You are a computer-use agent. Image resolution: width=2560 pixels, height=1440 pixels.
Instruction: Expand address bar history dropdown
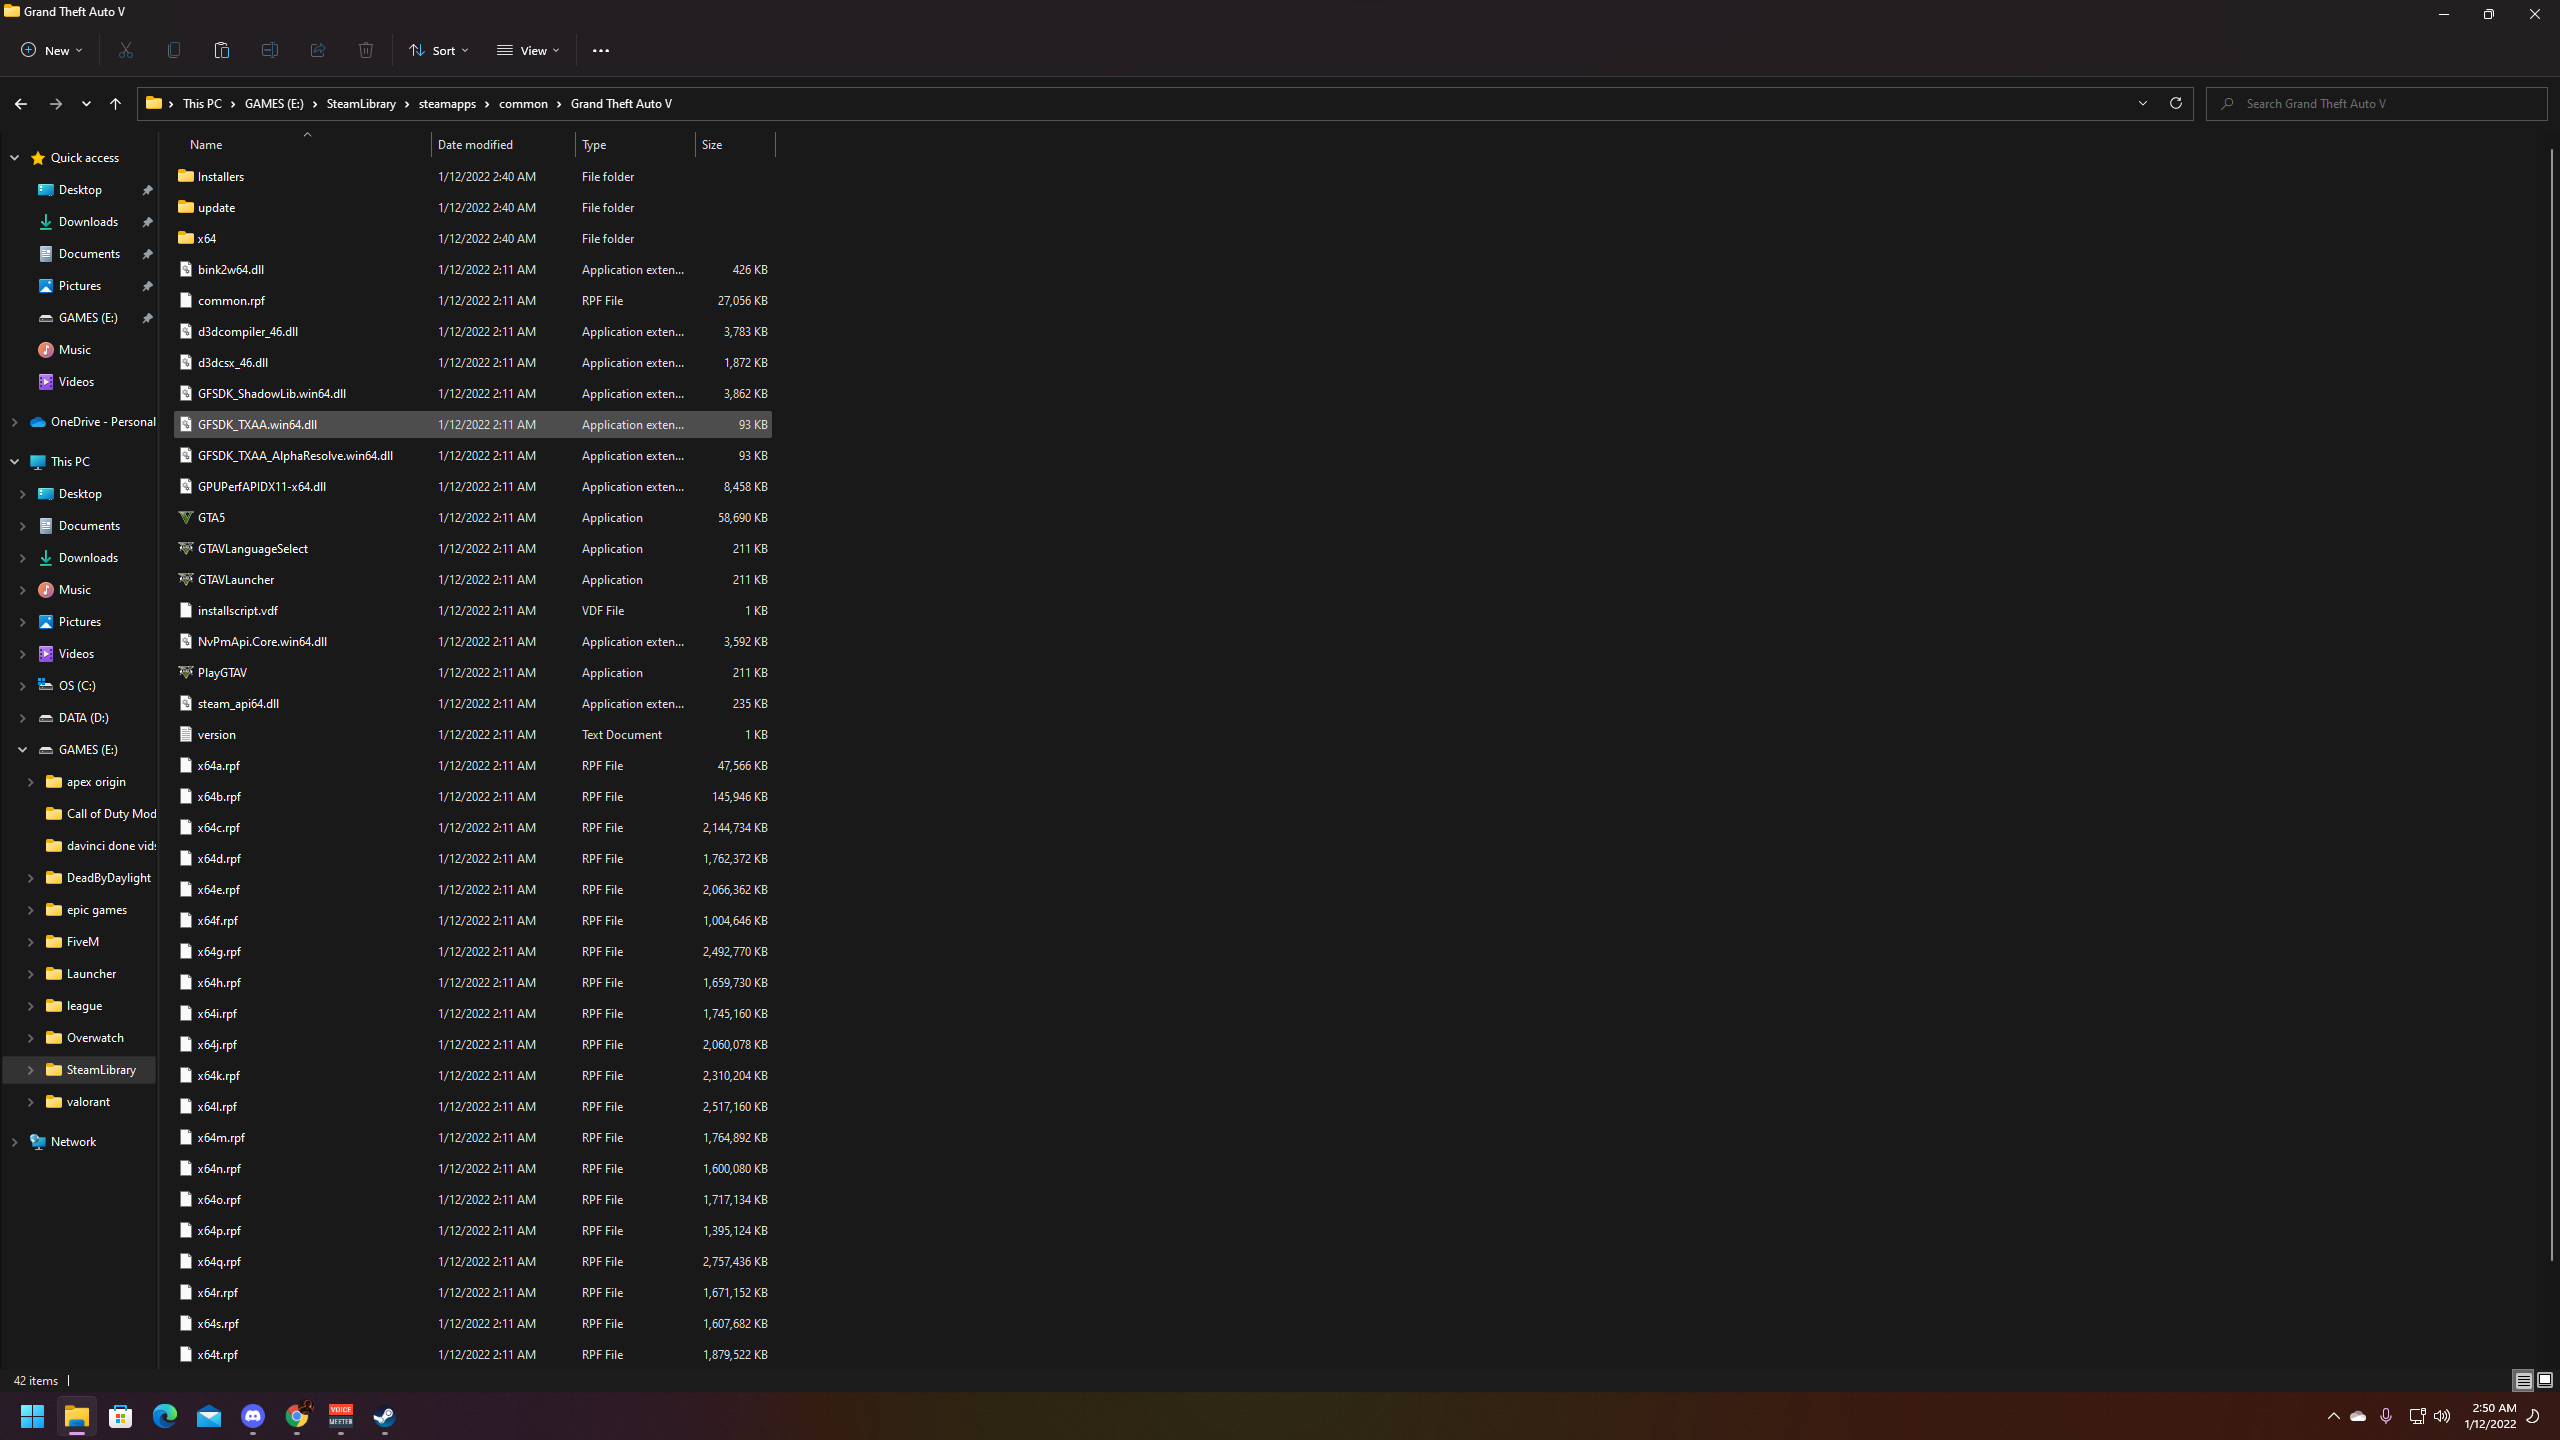pos(2142,104)
